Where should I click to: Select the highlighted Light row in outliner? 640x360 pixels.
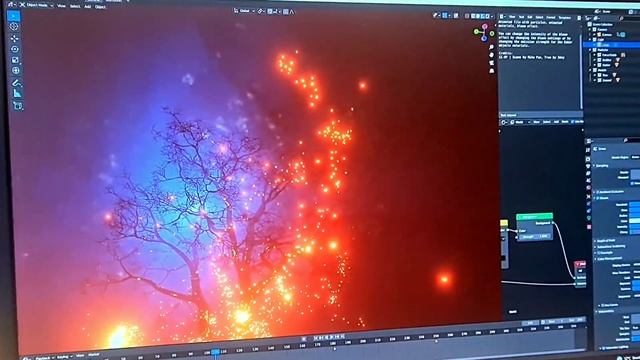611,45
